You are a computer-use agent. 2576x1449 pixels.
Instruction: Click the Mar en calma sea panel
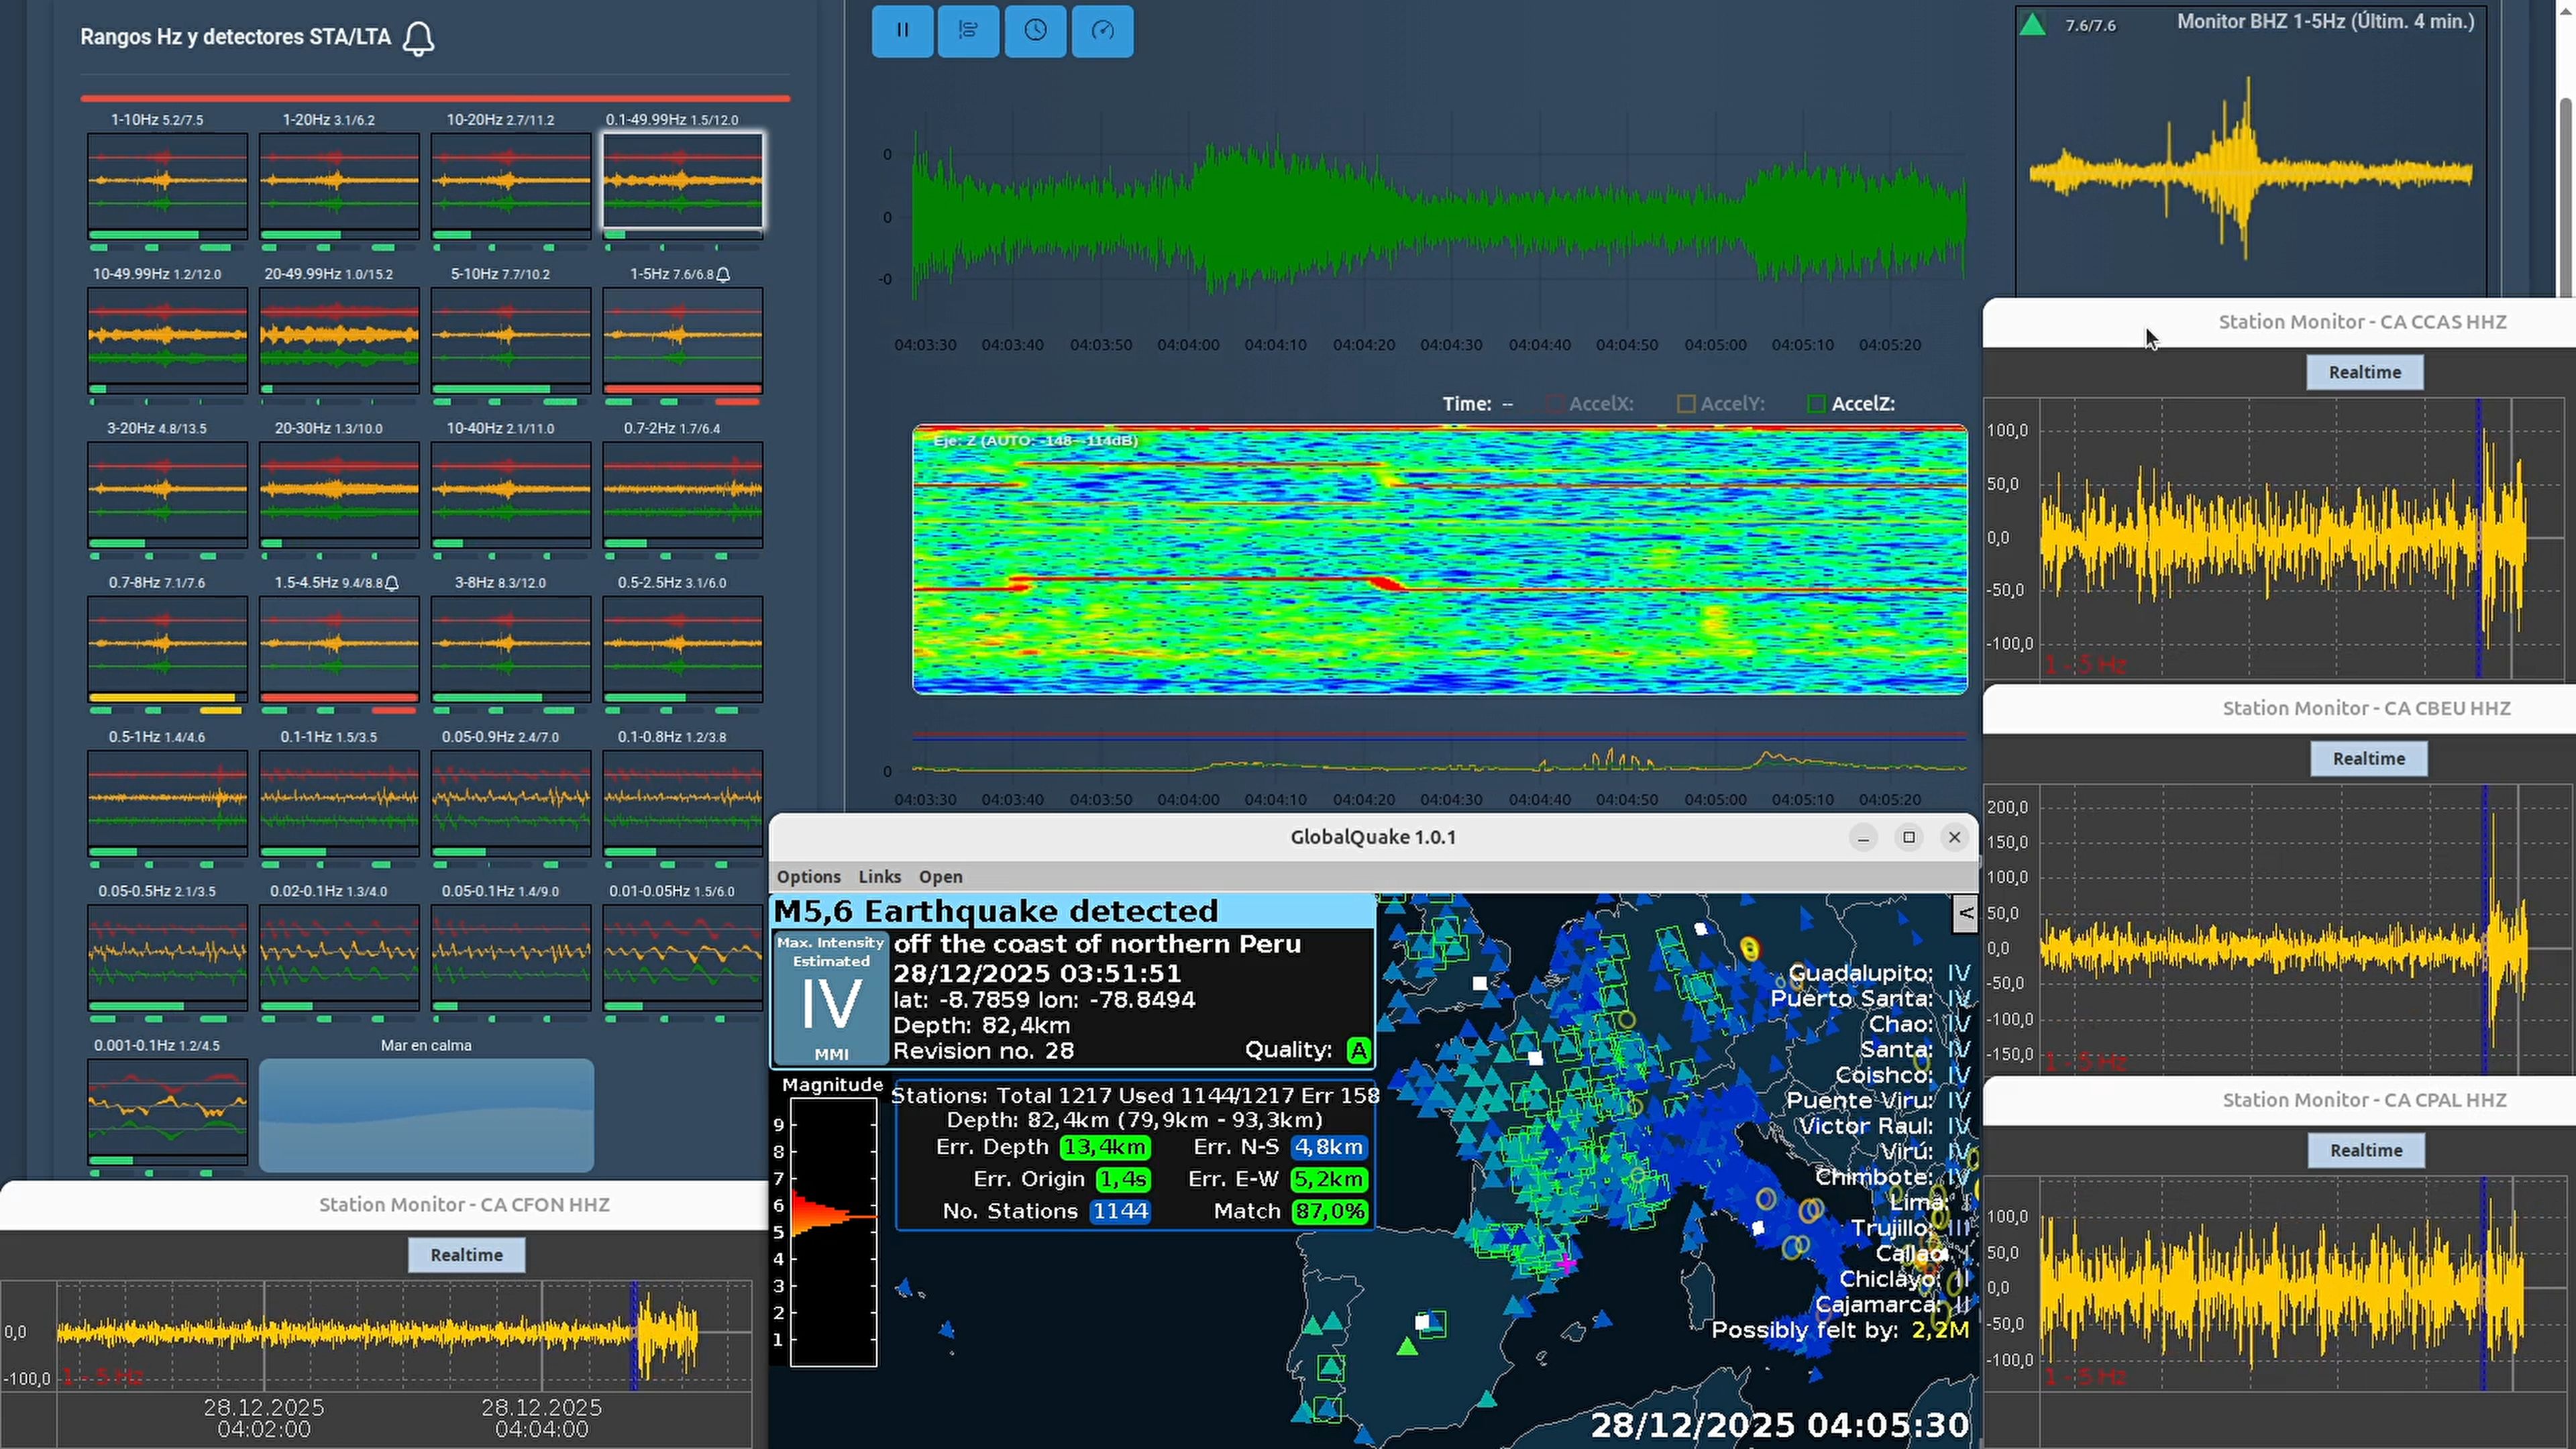click(x=426, y=1114)
